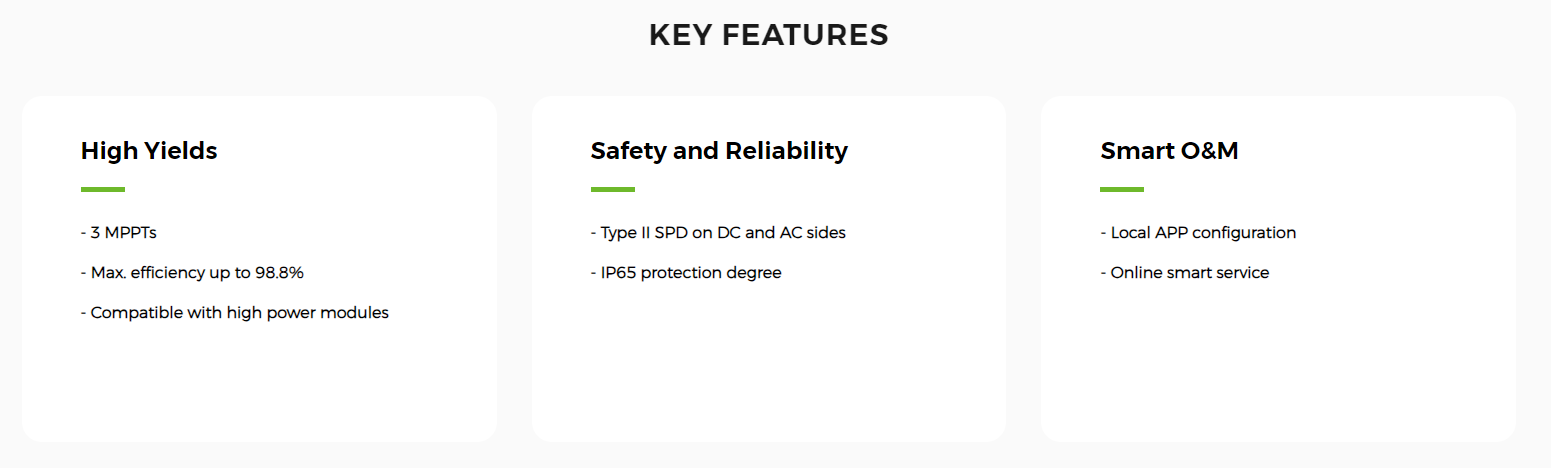1551x468 pixels.
Task: Click Compatible with high power modules text
Action: pyautogui.click(x=235, y=313)
